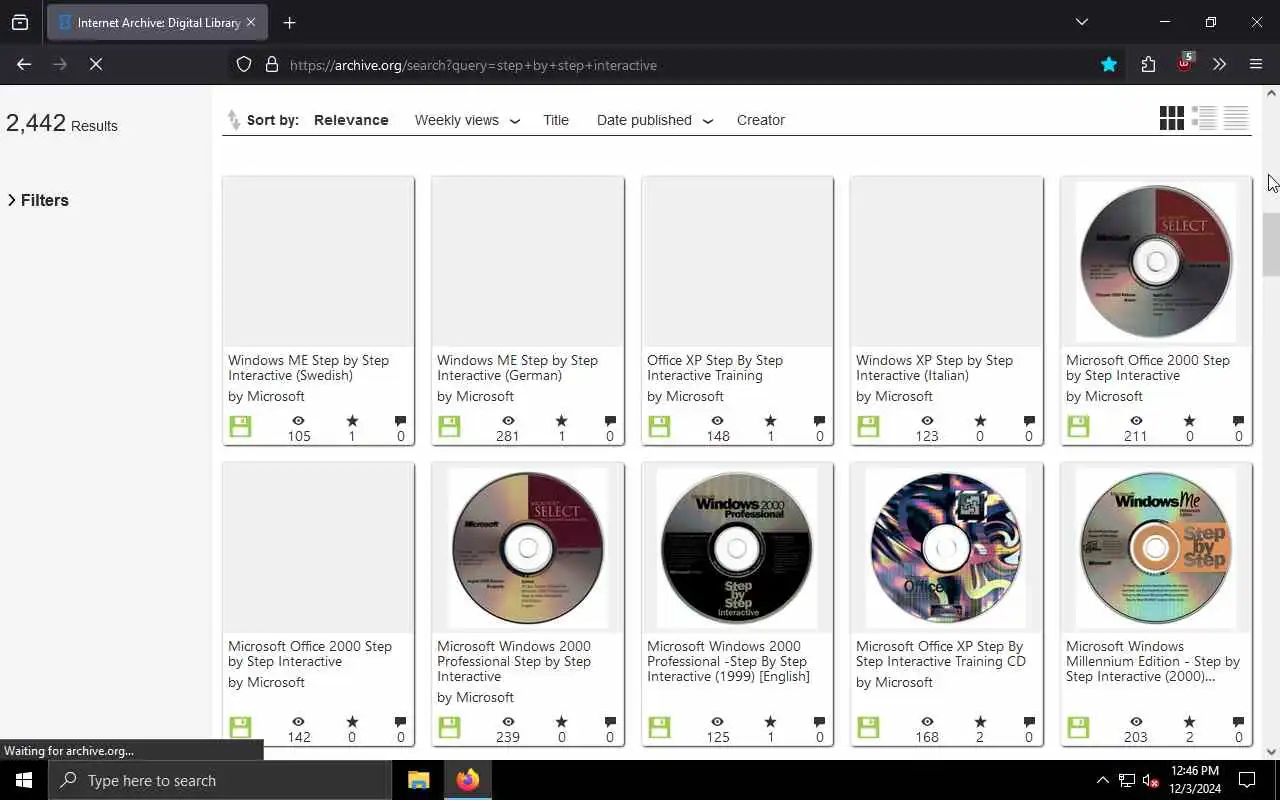Image resolution: width=1280 pixels, height=800 pixels.
Task: Show more tools chevron icon
Action: click(1219, 64)
